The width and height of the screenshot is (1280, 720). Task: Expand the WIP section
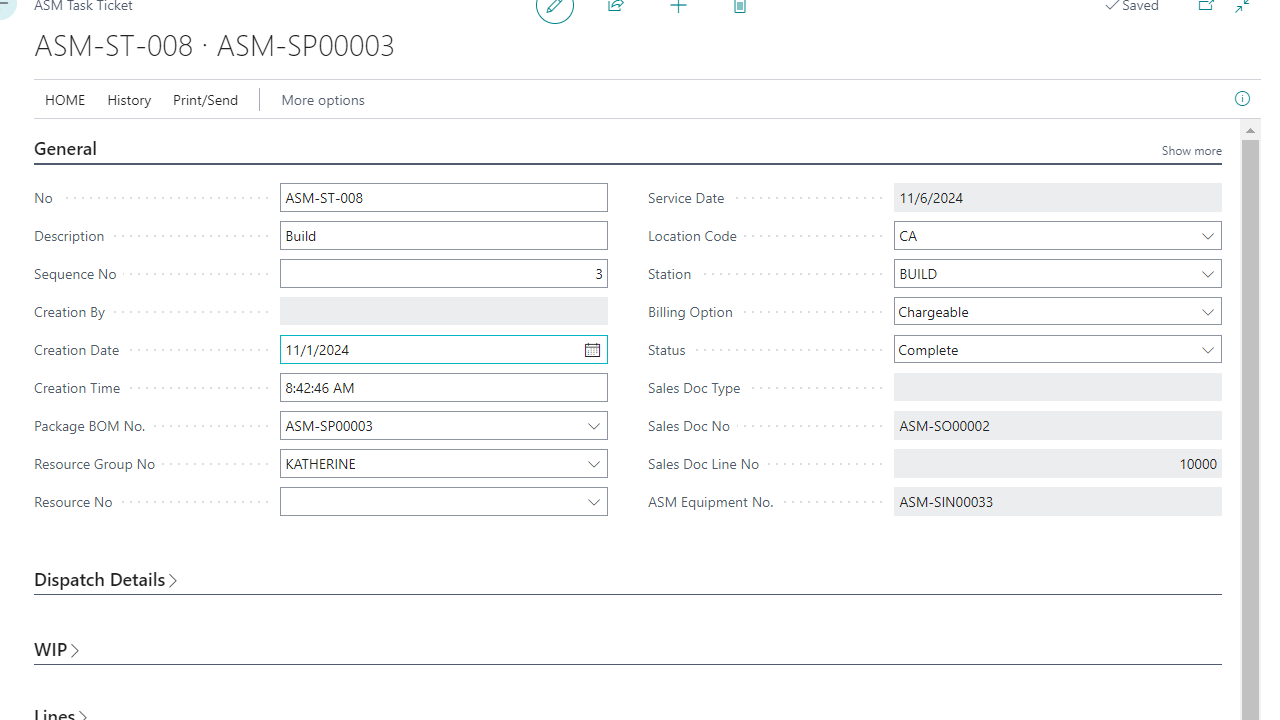click(56, 650)
